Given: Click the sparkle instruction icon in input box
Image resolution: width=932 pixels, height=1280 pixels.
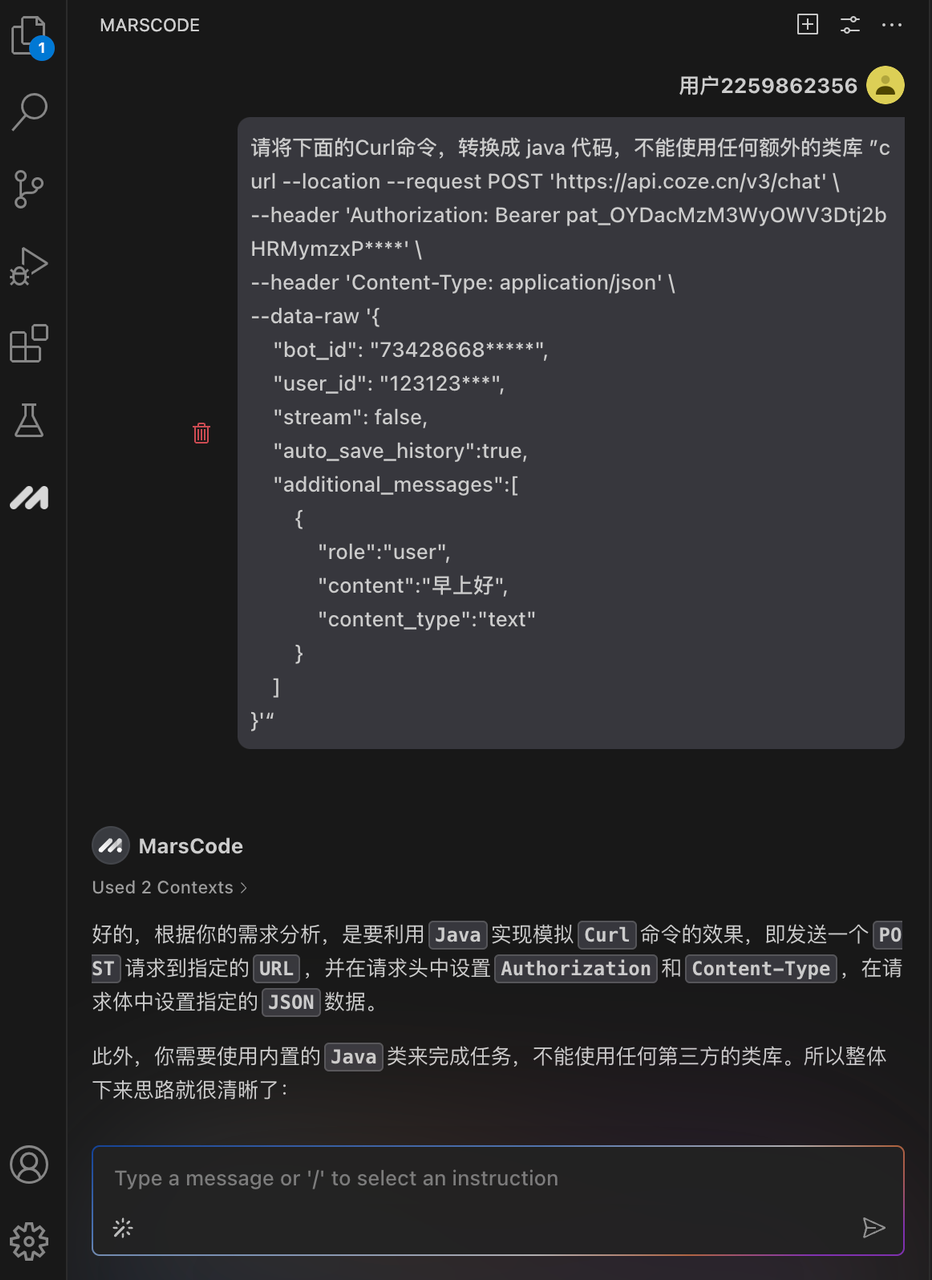Looking at the screenshot, I should pos(123,1228).
